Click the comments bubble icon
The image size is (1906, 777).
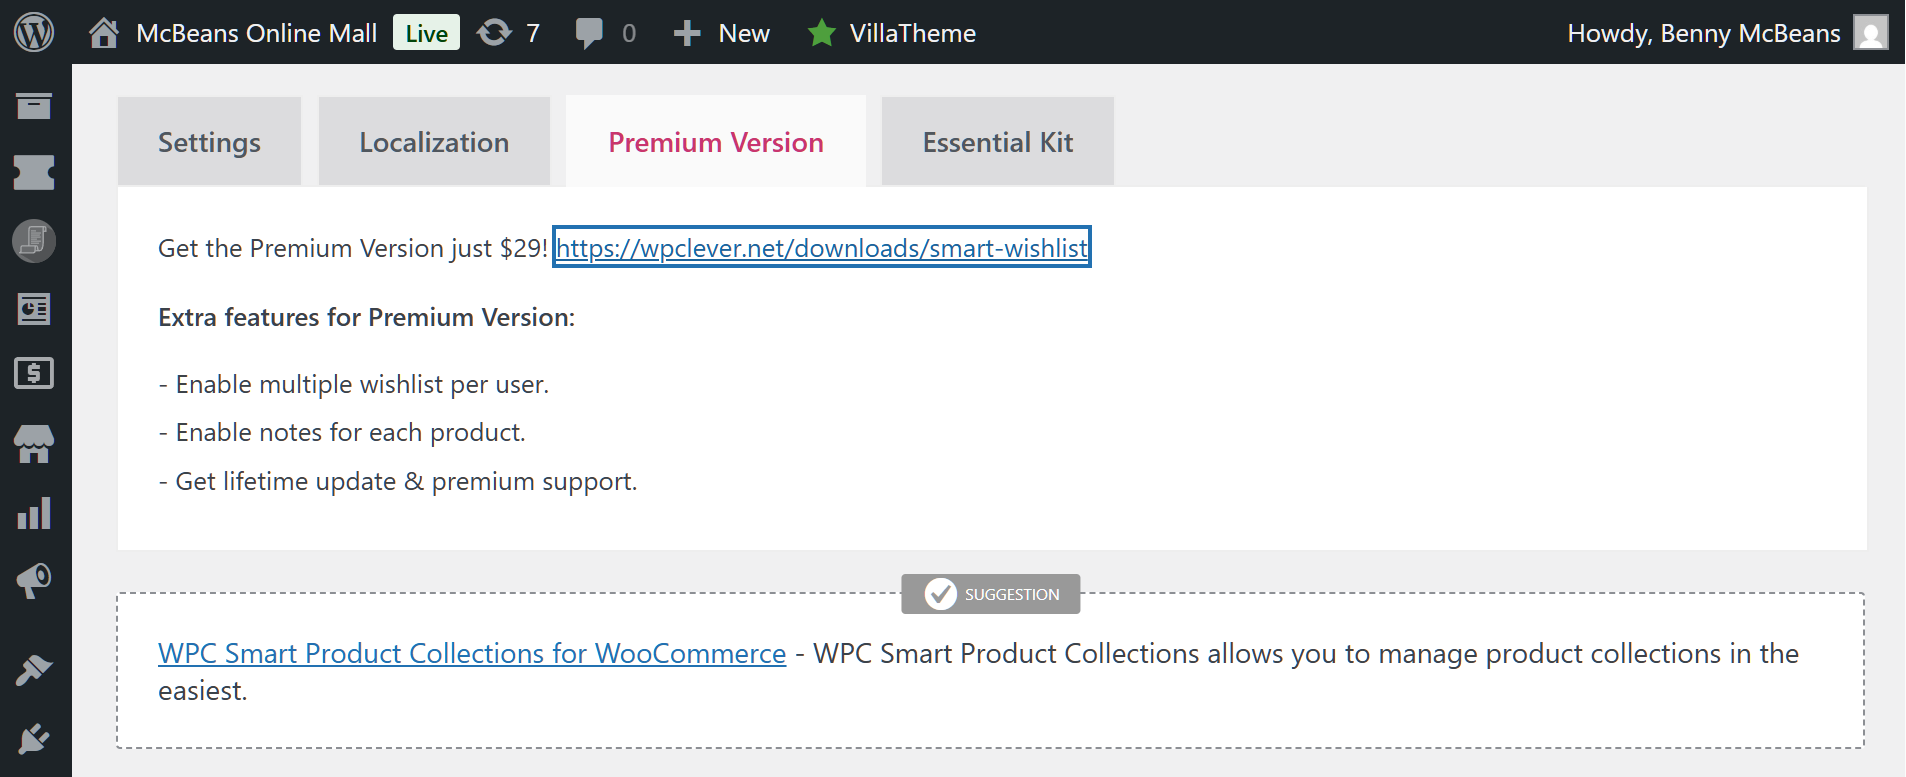click(589, 33)
